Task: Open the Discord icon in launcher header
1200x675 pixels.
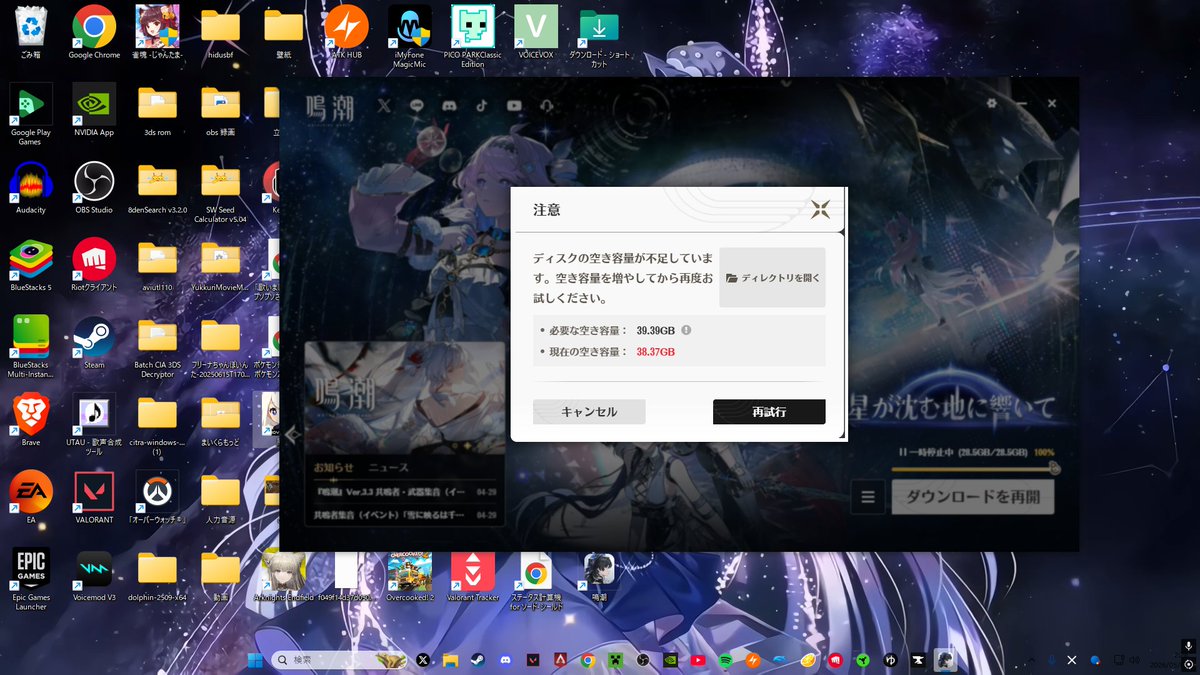Action: 450,105
